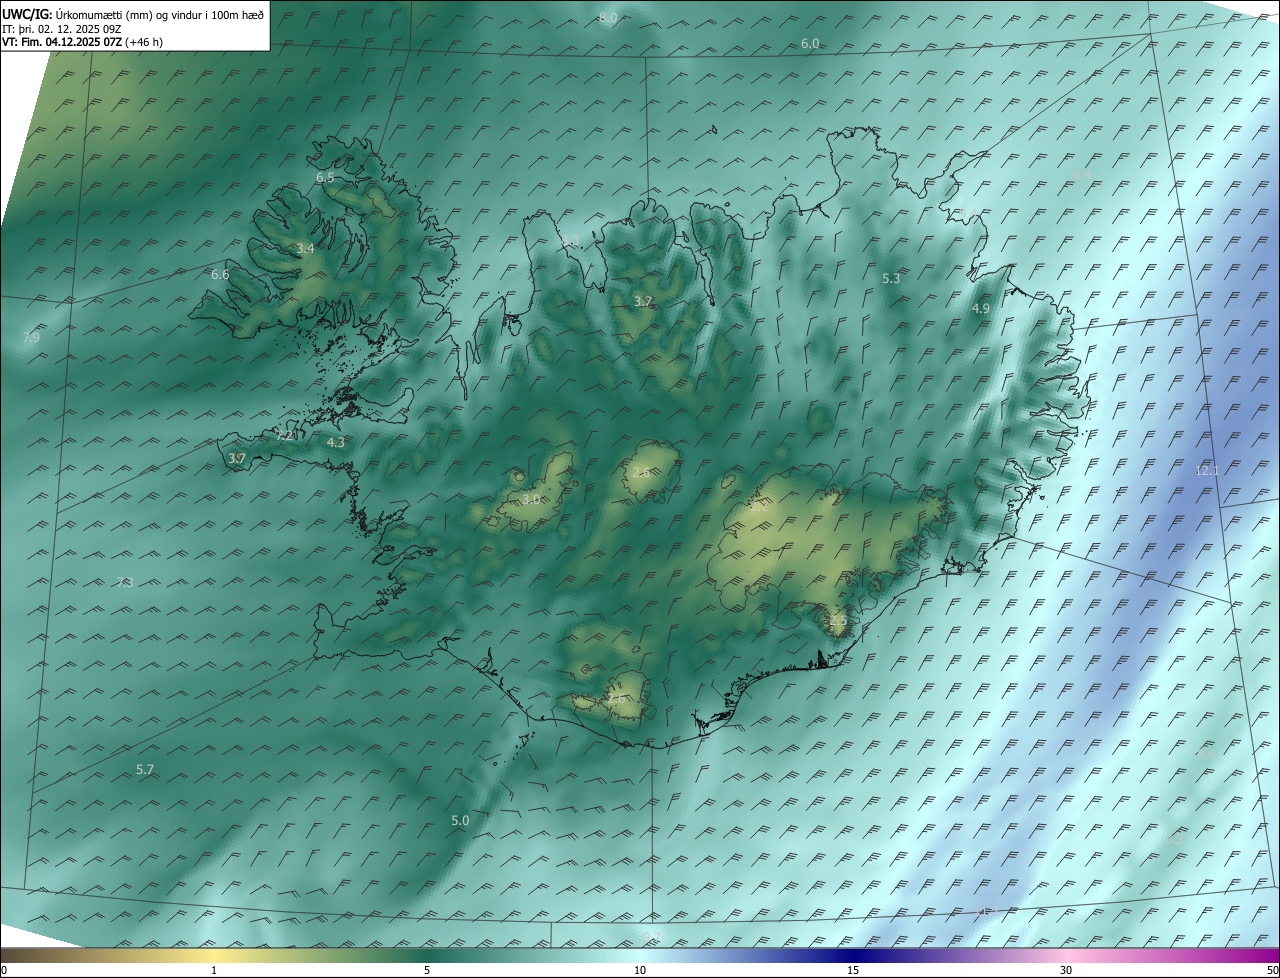The width and height of the screenshot is (1280, 978).
Task: Click the 2.2 value label
Action: (760, 506)
